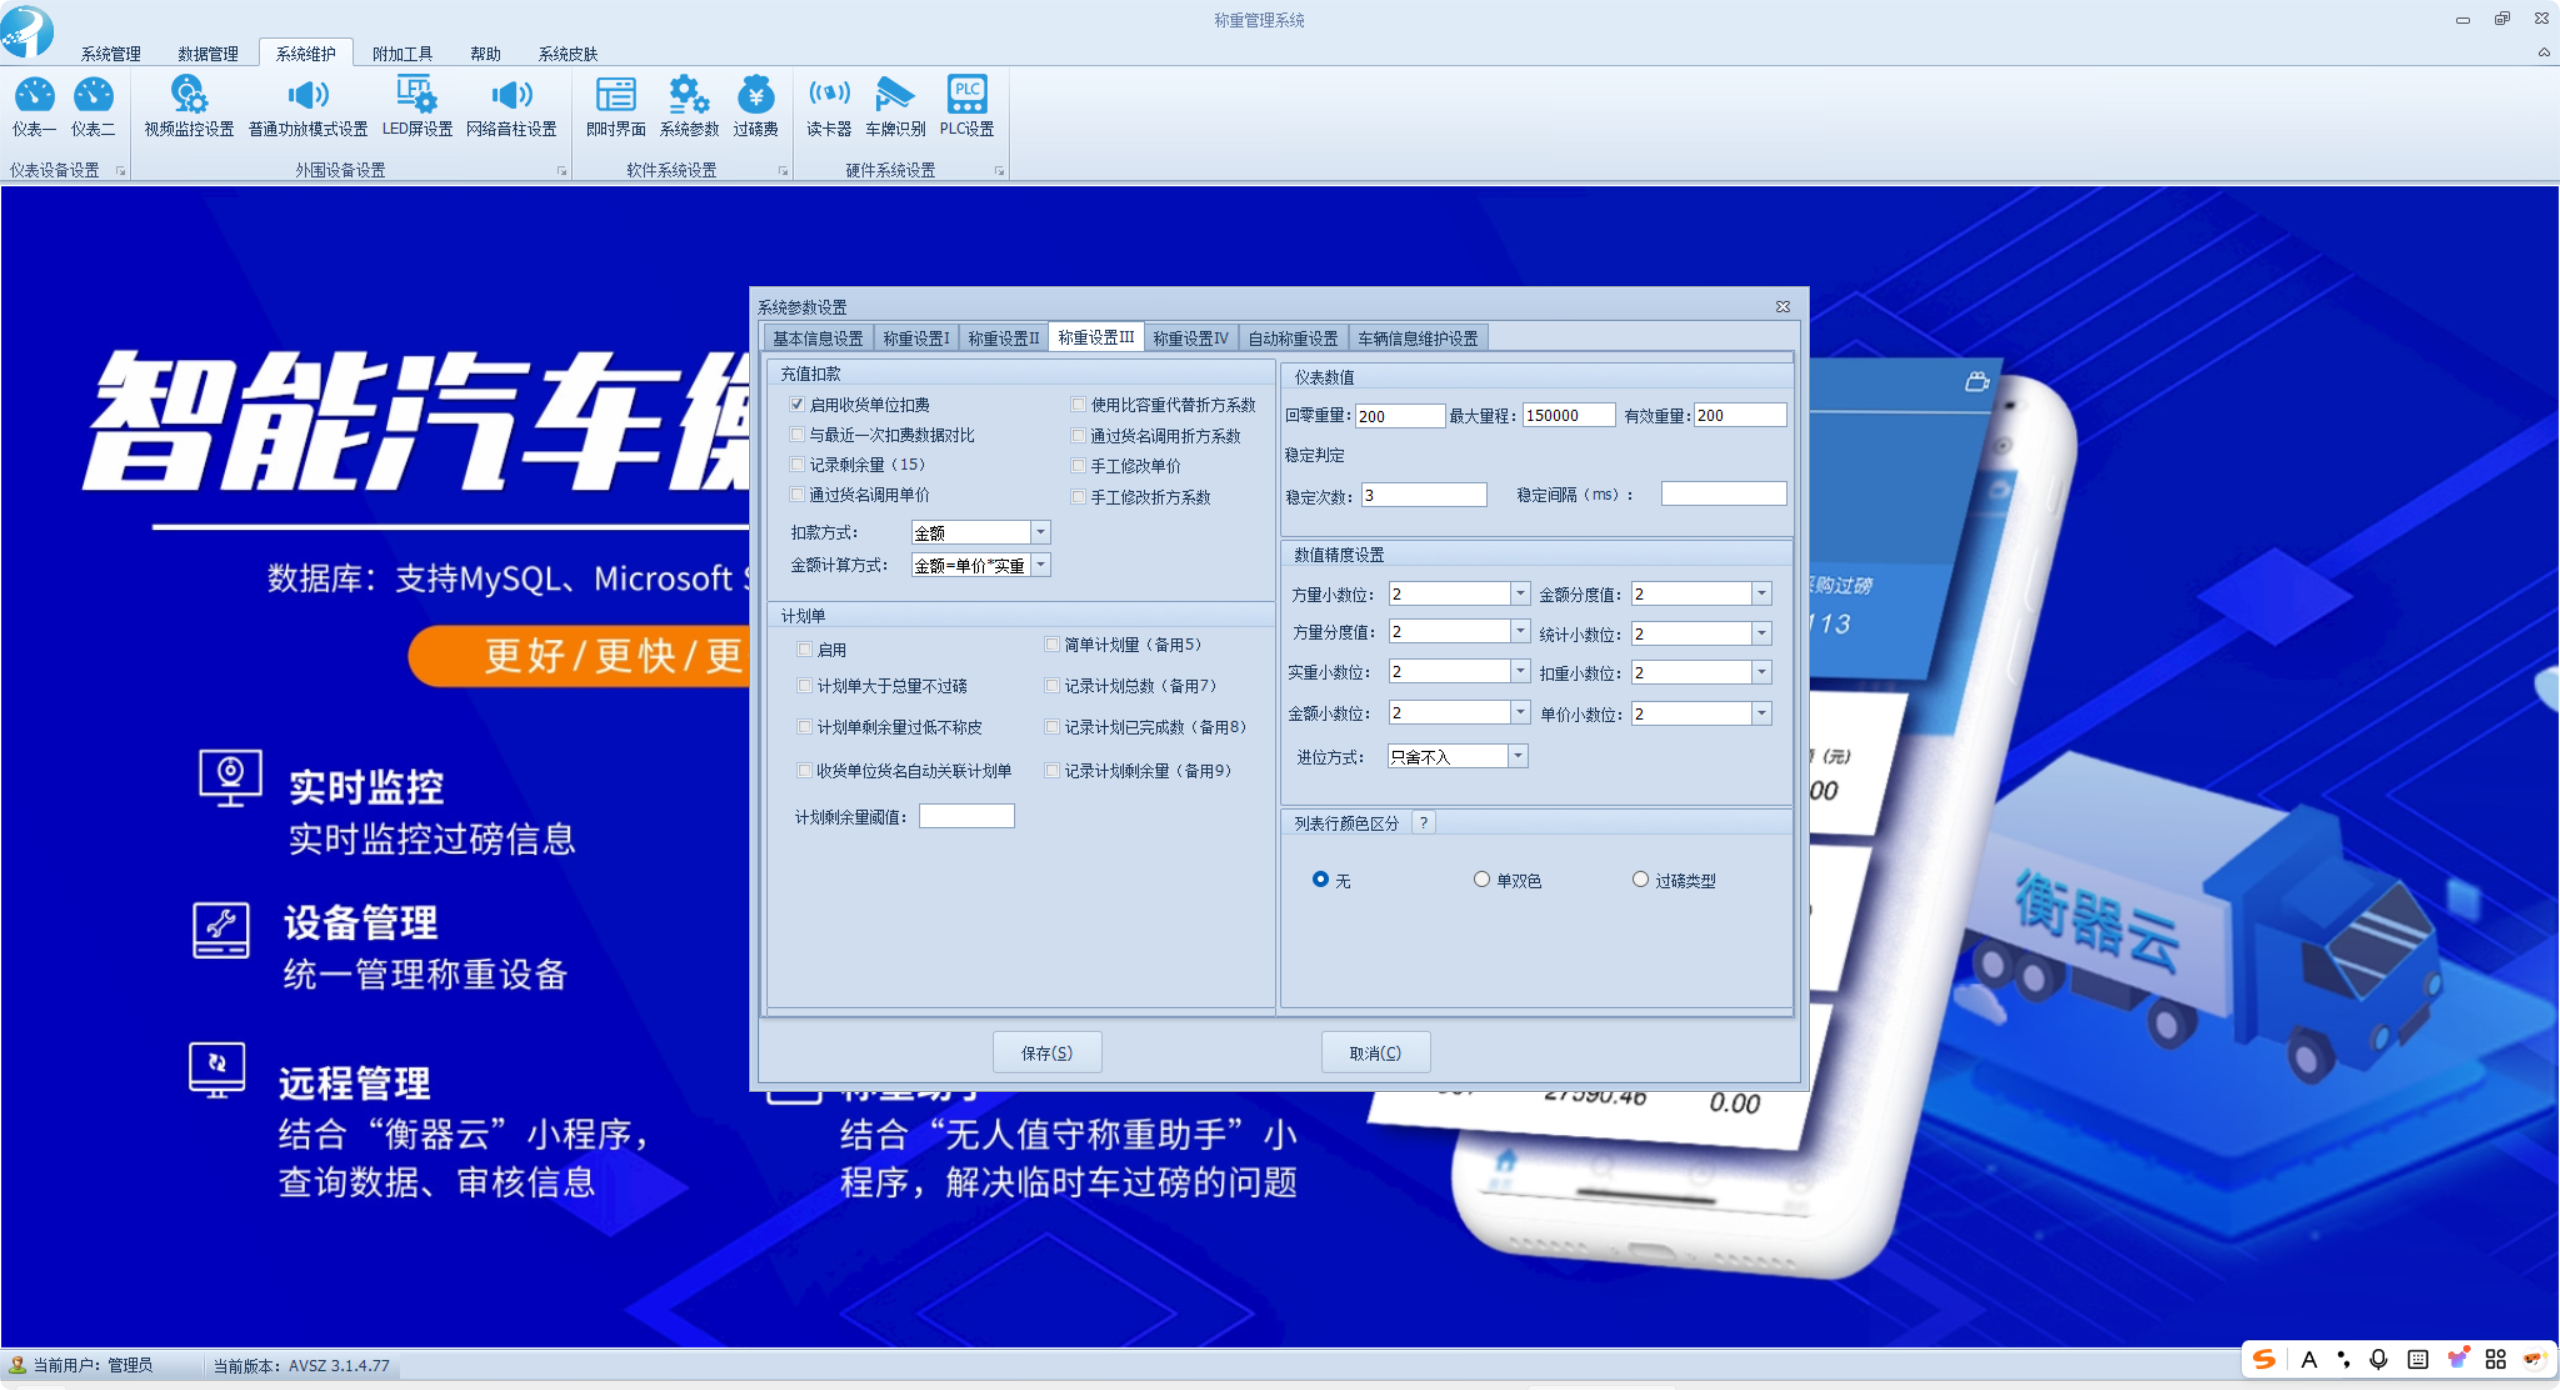The height and width of the screenshot is (1390, 2560).
Task: Click the 计划剩余量阈值 input field
Action: [x=966, y=817]
